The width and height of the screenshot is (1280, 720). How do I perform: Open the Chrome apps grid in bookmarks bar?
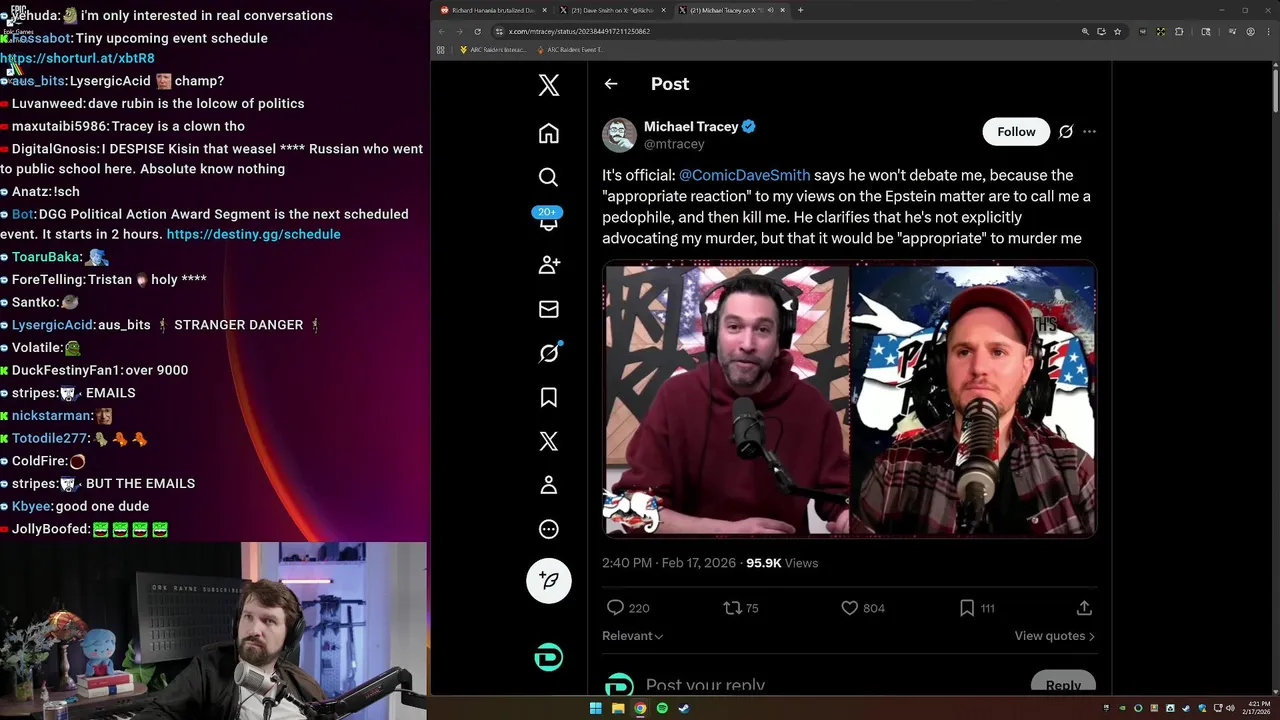coord(440,49)
